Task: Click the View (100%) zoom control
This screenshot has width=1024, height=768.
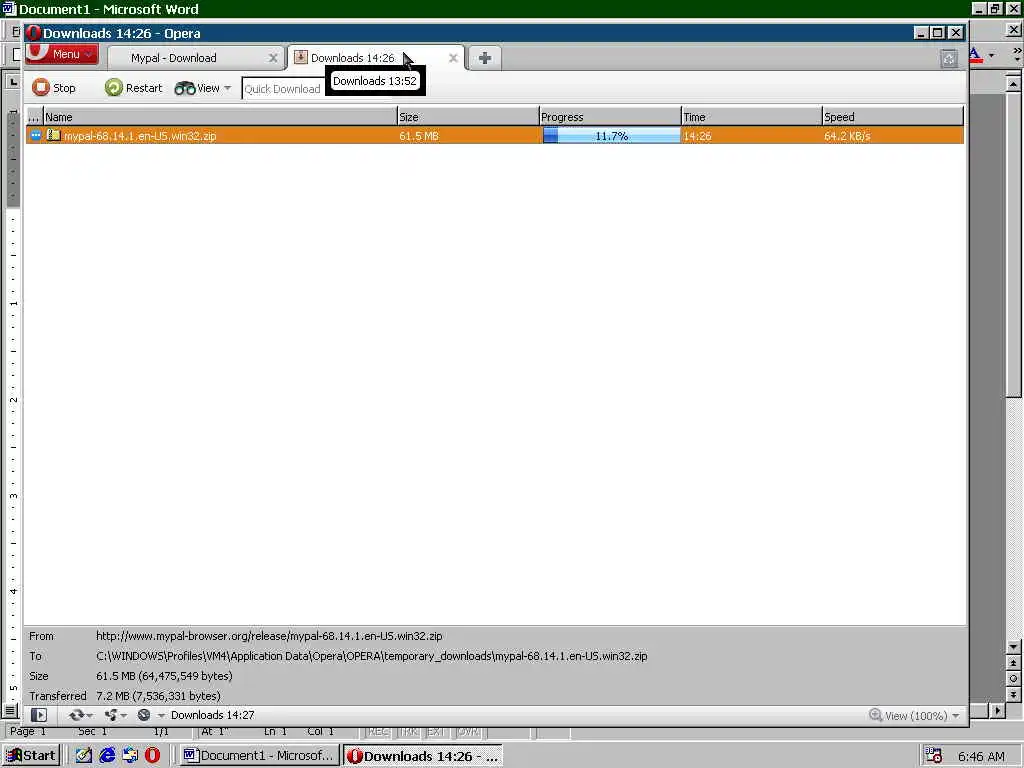Action: coord(914,716)
